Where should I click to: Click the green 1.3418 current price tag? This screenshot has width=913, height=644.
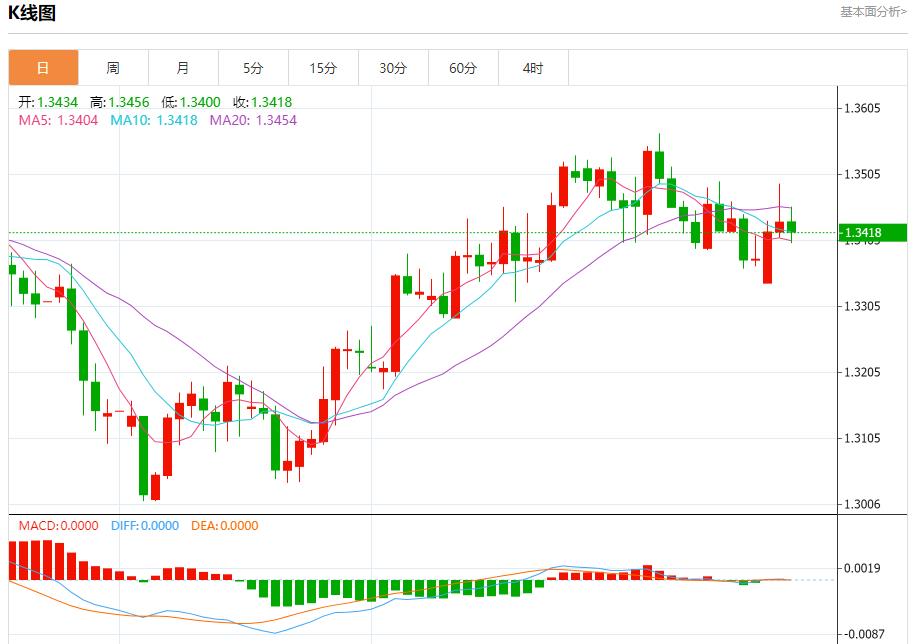(x=872, y=233)
